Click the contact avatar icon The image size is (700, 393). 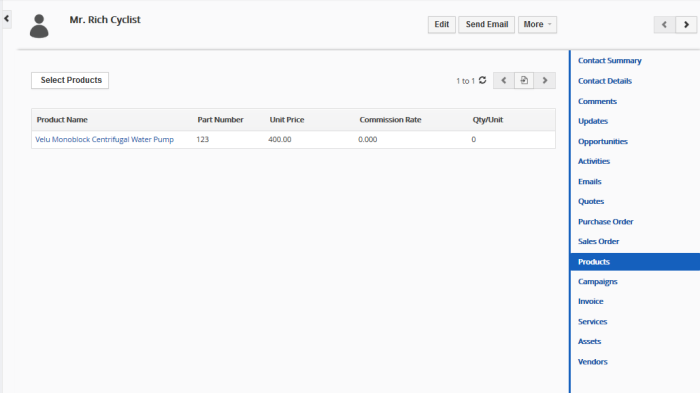(x=39, y=26)
